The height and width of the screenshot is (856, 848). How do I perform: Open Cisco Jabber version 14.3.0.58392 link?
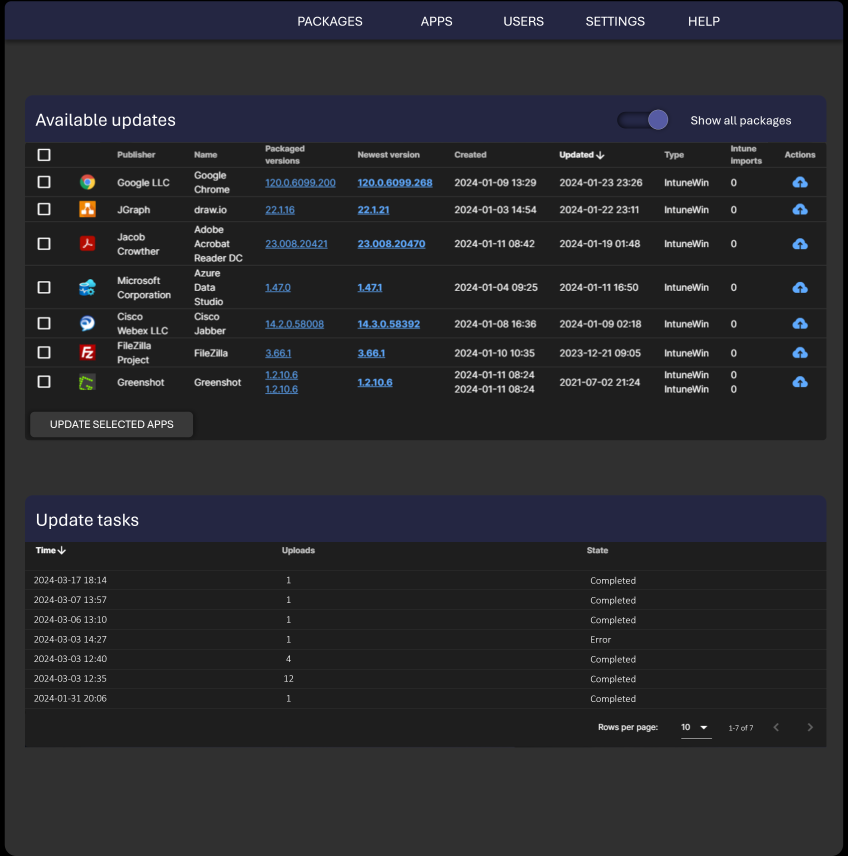point(389,324)
